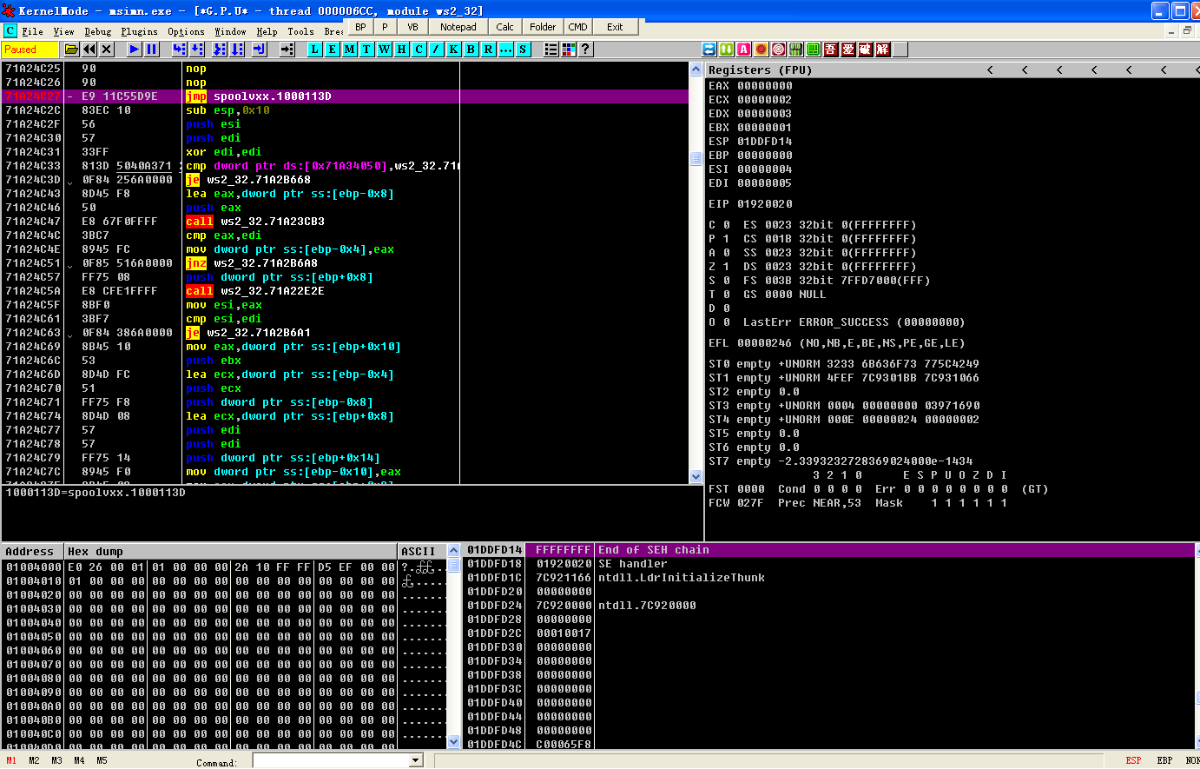Click disassembly scrollbar up arrow
Image resolution: width=1200 pixels, height=769 pixels.
[x=695, y=69]
